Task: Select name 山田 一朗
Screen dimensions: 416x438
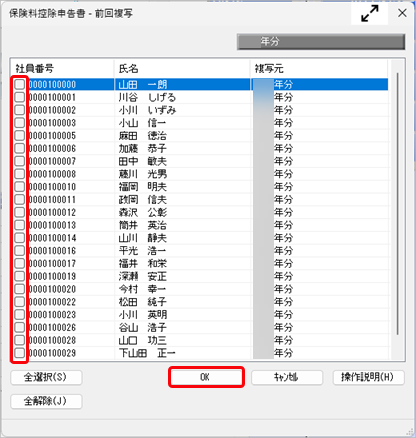Action: pyautogui.click(x=143, y=84)
